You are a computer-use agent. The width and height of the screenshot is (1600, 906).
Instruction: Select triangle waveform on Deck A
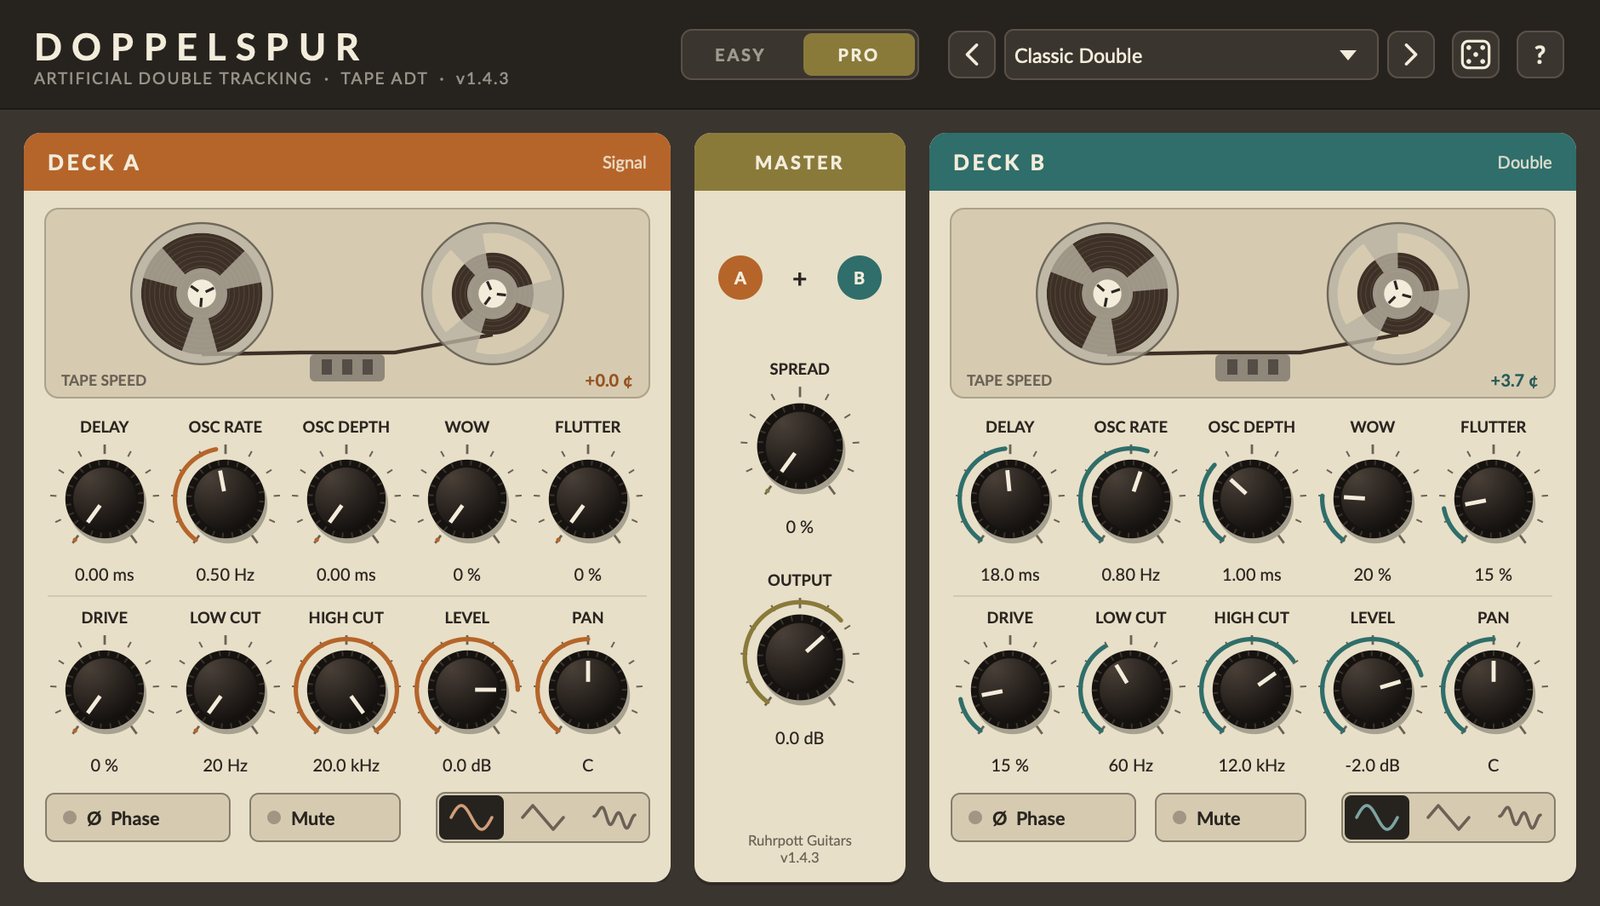coord(543,818)
